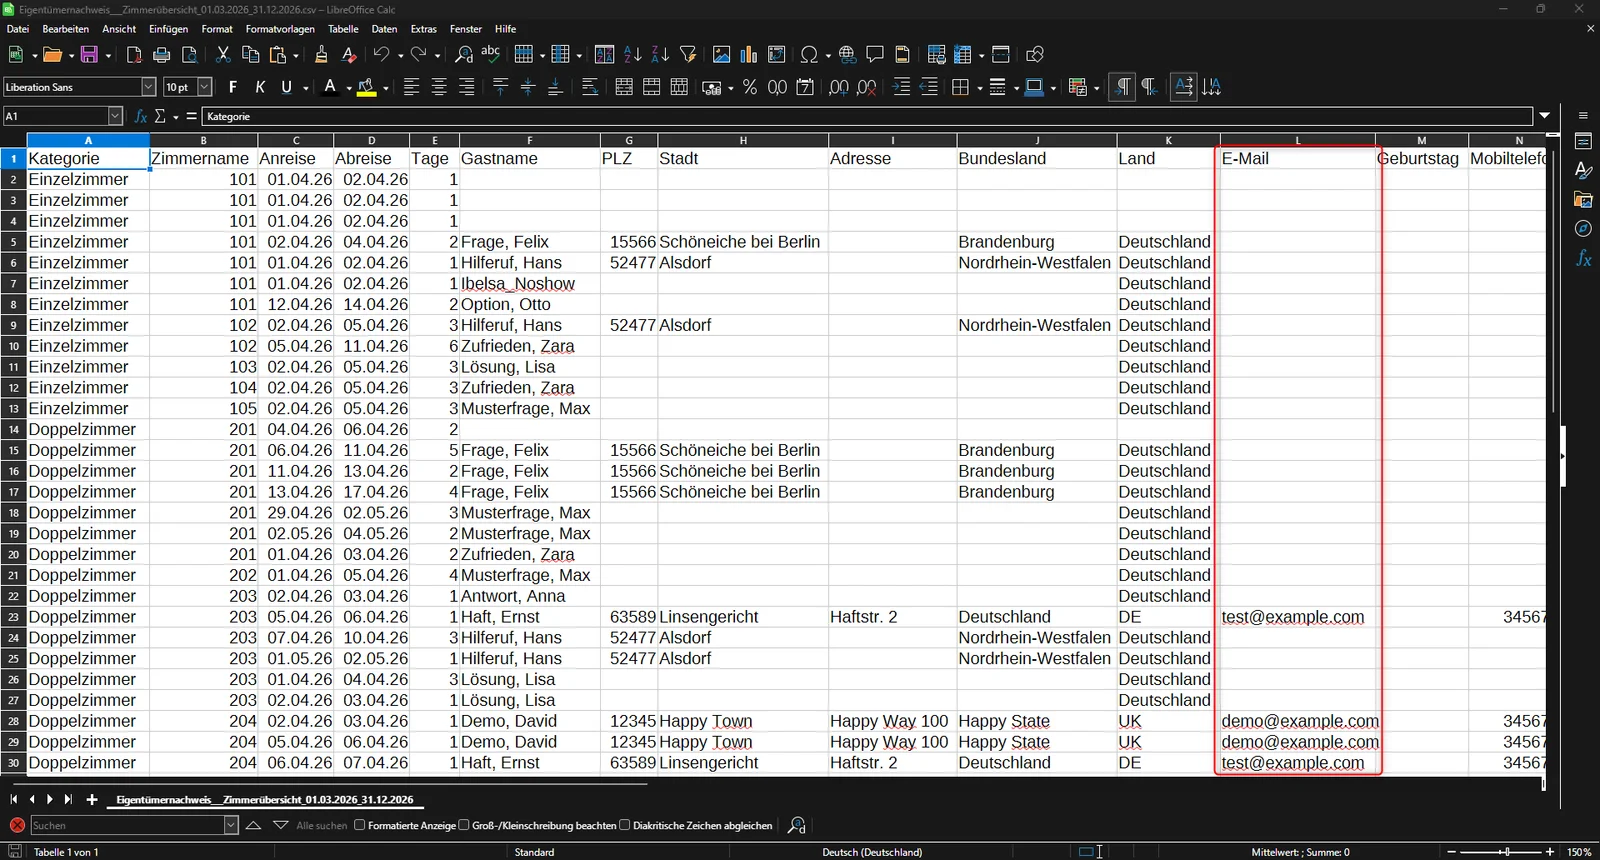Open the Formatvorlagen menu
Screen dimensions: 1600x860
tap(280, 29)
